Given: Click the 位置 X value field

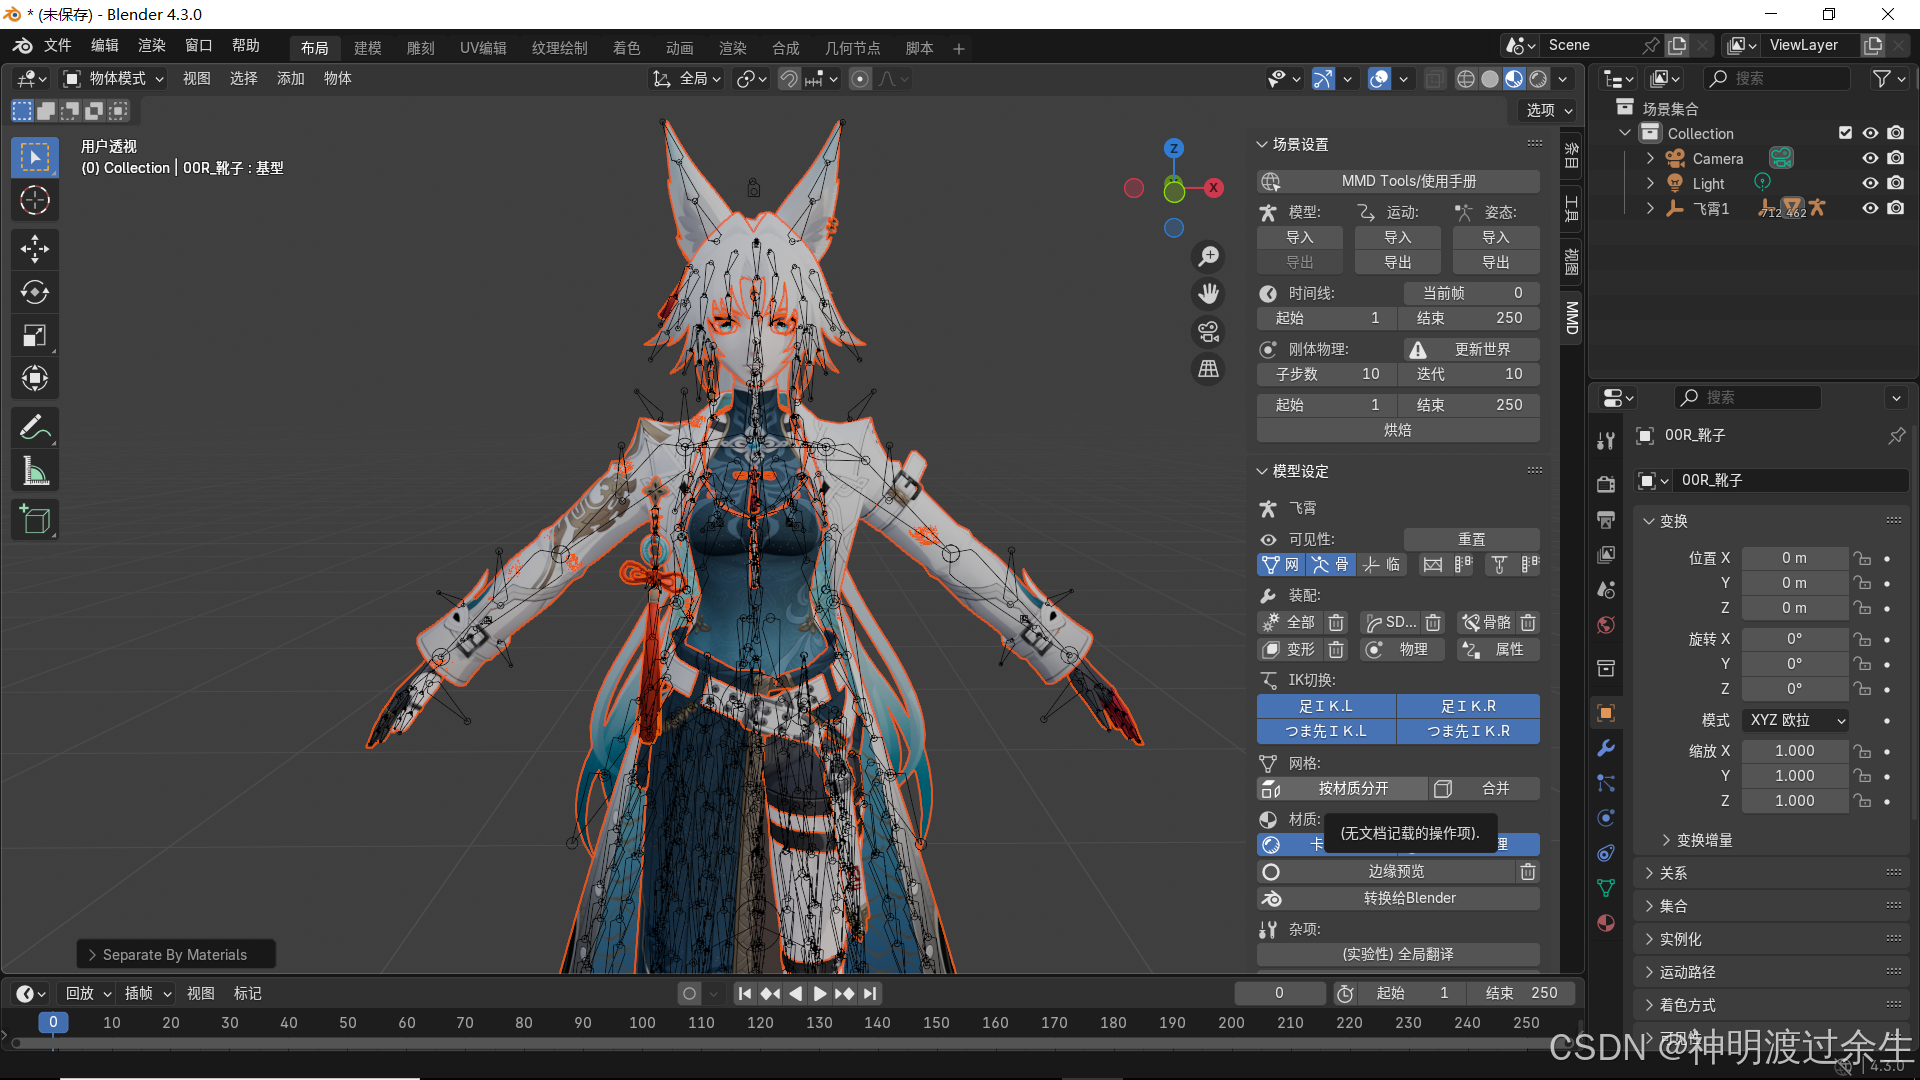Looking at the screenshot, I should point(1794,558).
